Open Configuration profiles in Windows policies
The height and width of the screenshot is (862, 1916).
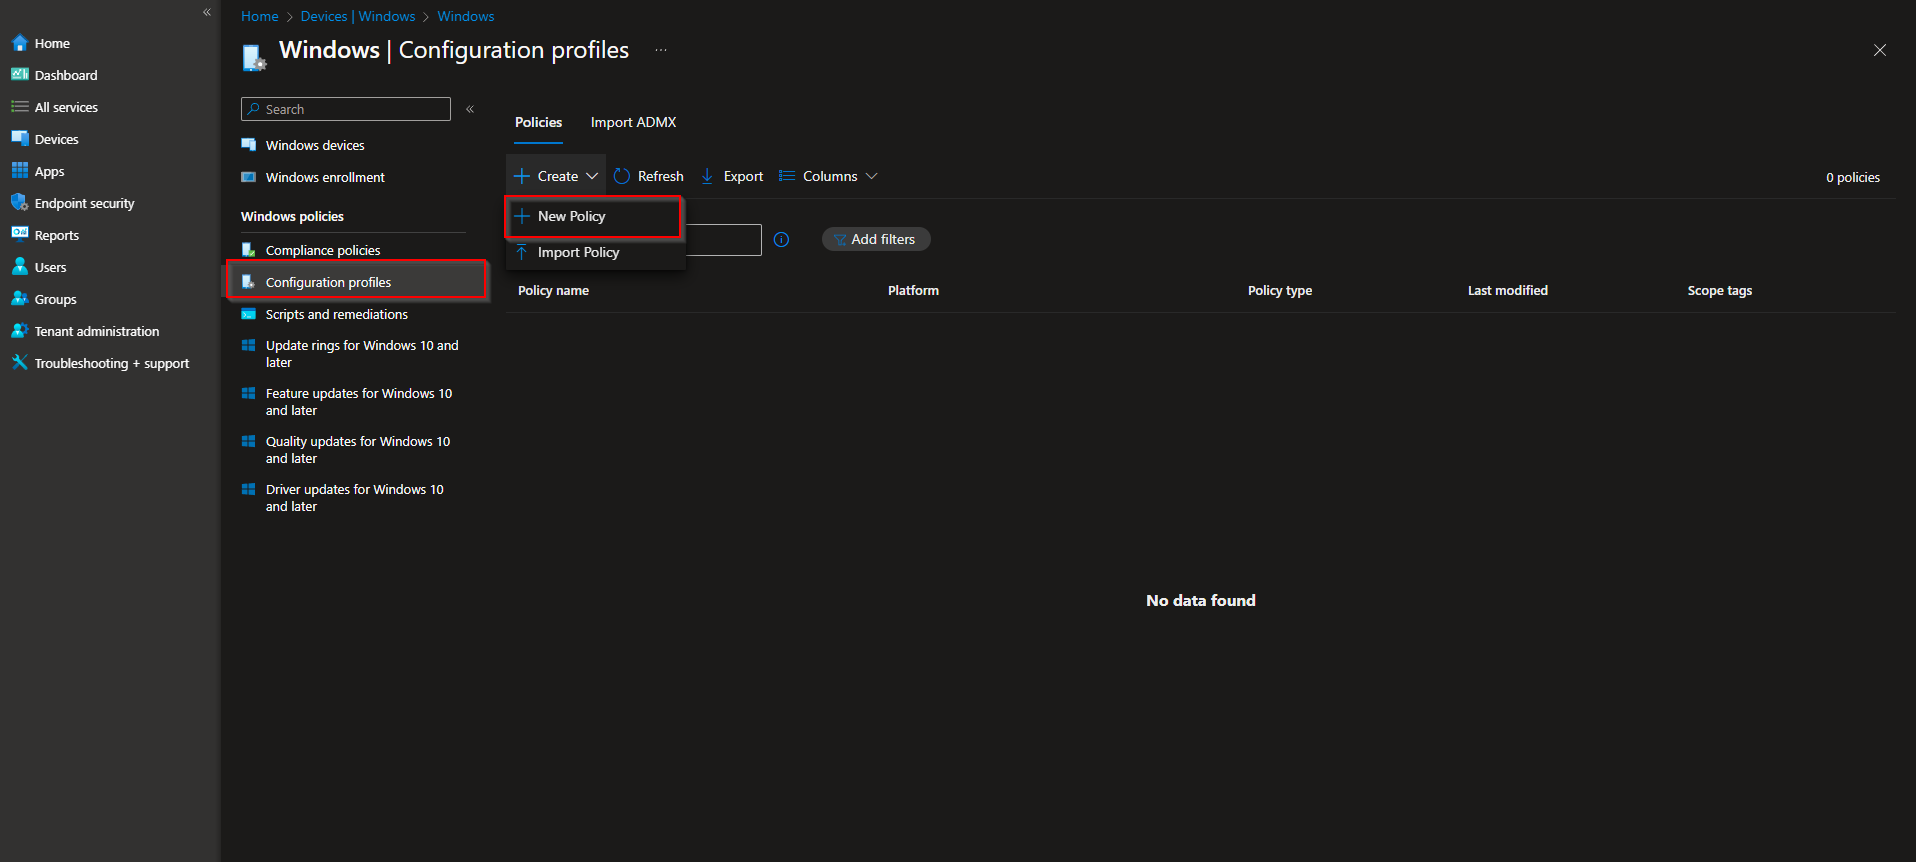coord(357,282)
